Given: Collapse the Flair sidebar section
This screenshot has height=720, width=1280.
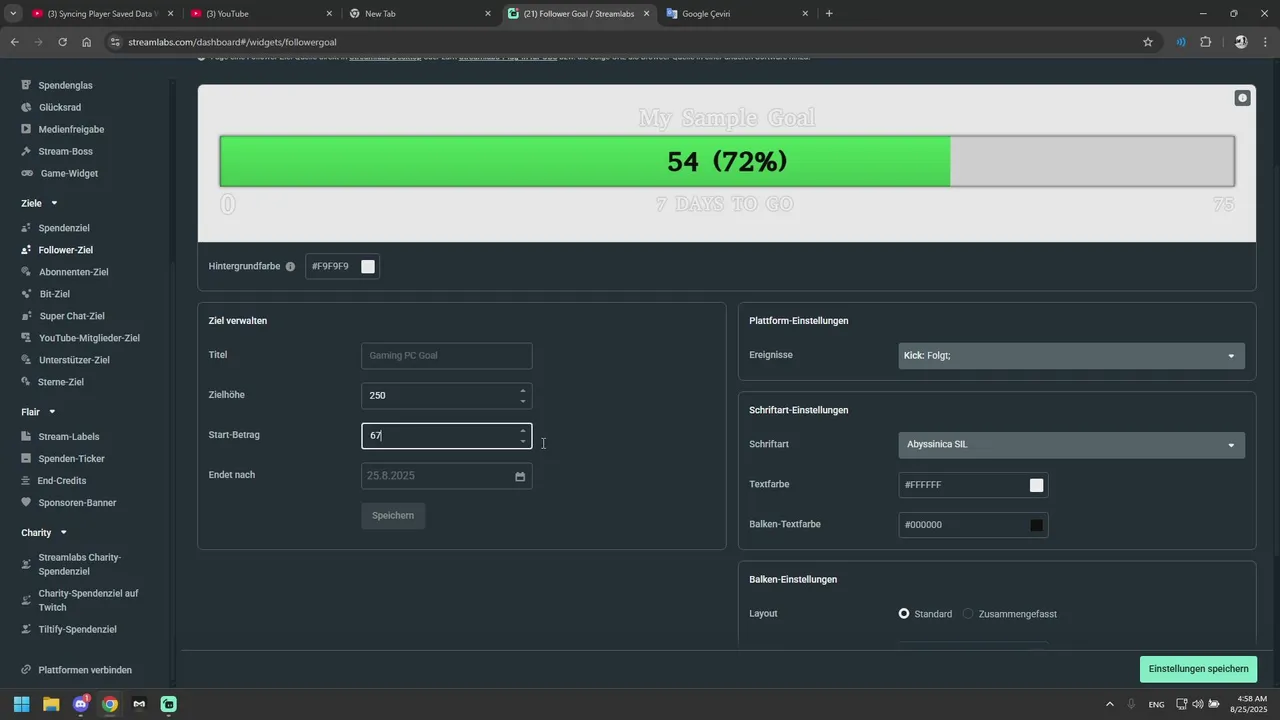Looking at the screenshot, I should click(x=52, y=412).
